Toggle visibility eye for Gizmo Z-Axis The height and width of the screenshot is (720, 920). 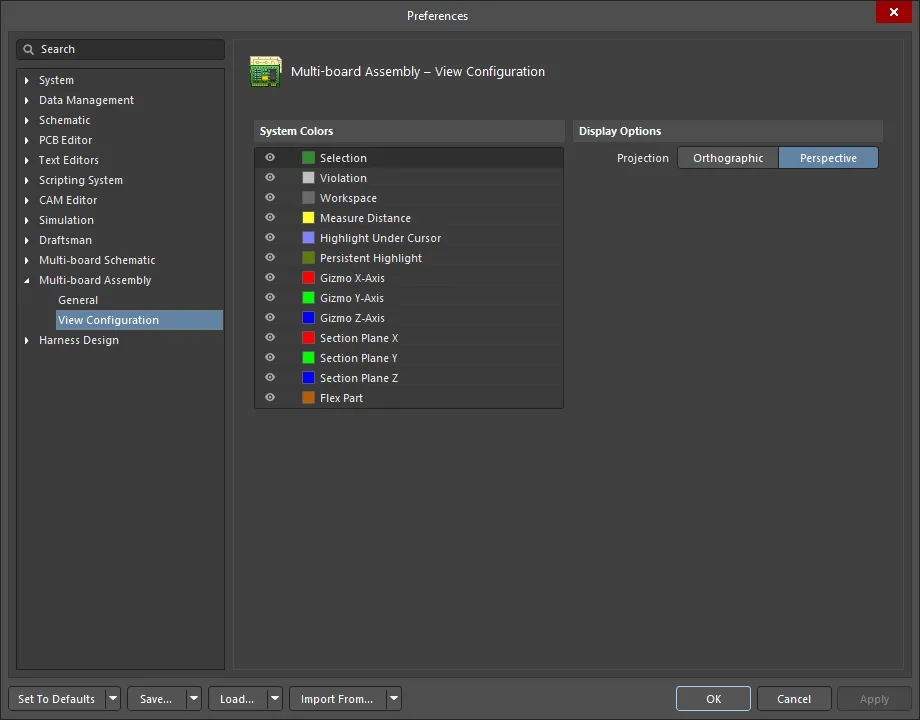tap(270, 317)
